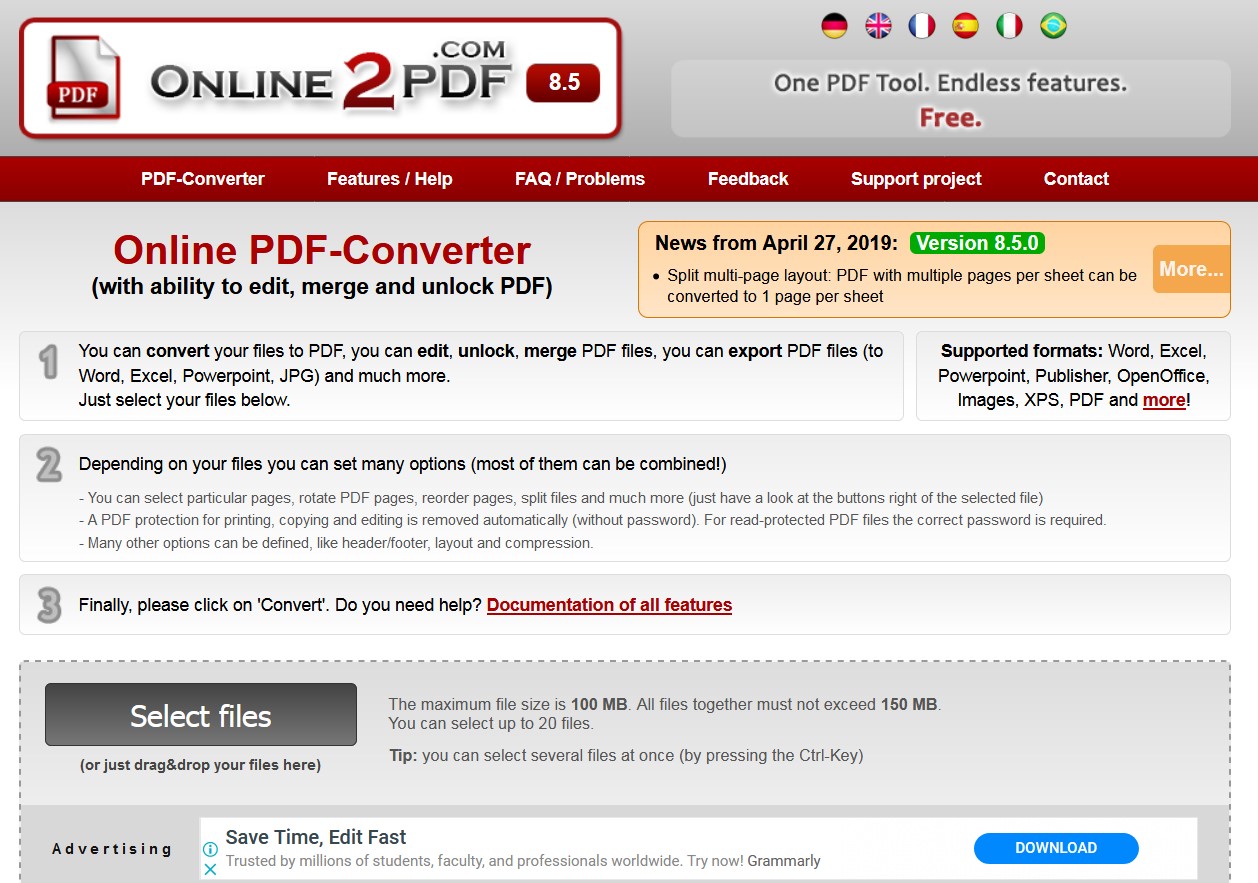The image size is (1258, 883).
Task: Click the orange More... button in news box
Action: tap(1191, 269)
